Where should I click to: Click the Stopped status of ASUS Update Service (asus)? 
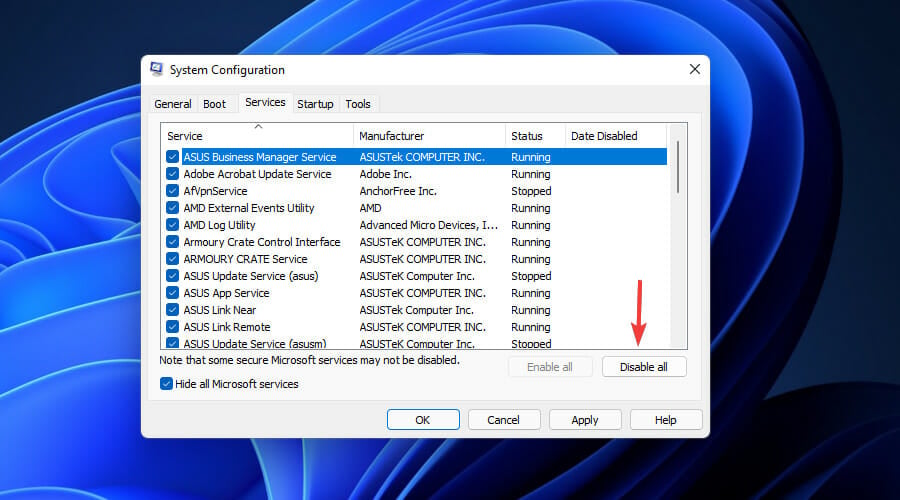point(531,276)
